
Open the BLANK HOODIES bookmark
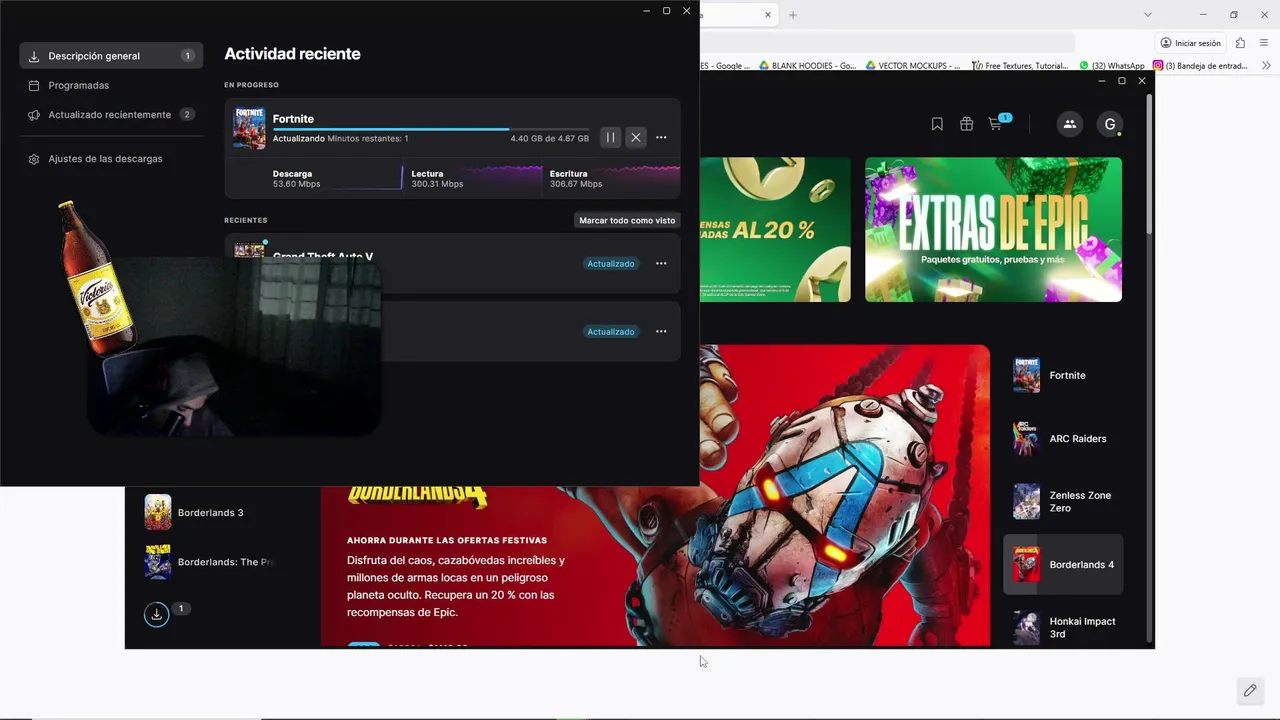point(808,66)
